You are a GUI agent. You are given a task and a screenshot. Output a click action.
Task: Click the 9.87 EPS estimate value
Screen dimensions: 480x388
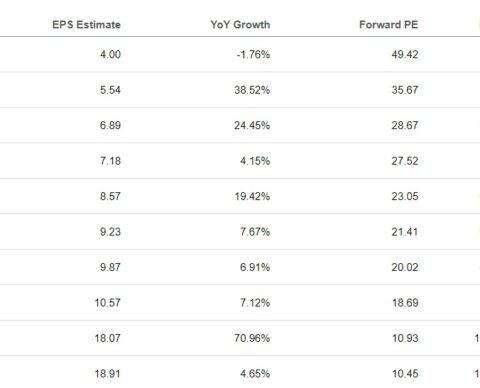pyautogui.click(x=110, y=267)
